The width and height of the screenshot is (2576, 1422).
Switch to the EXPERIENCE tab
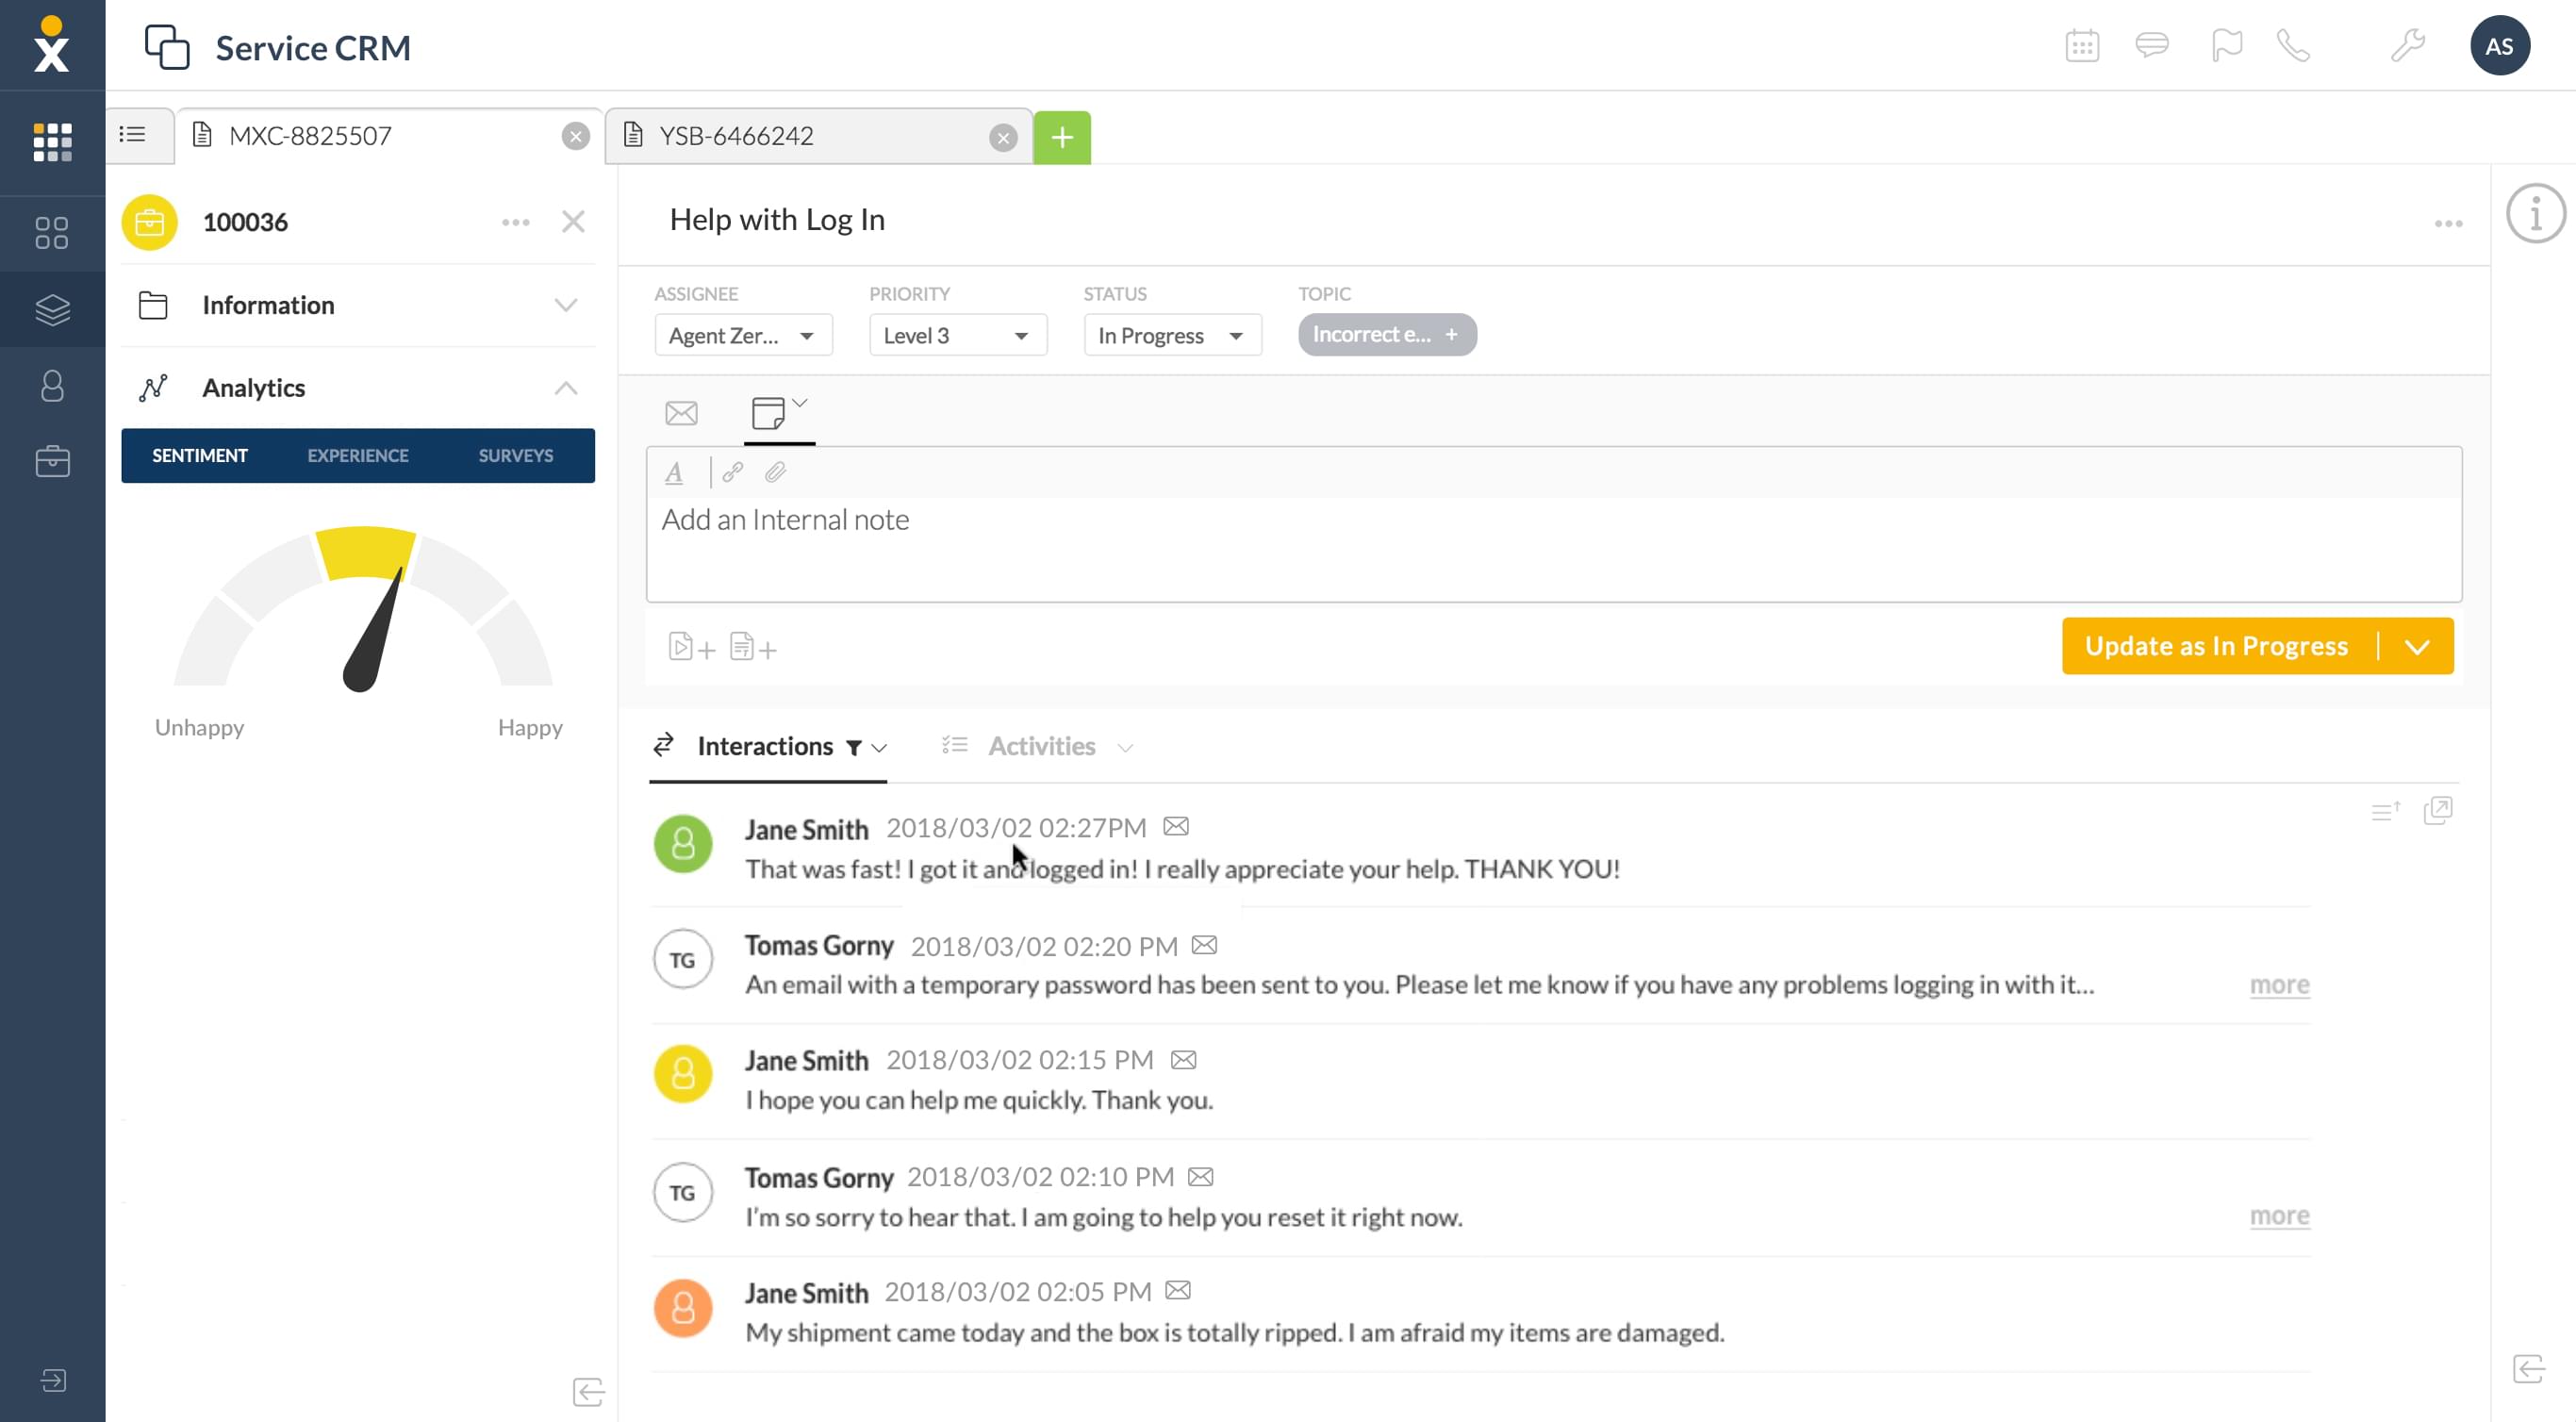tap(357, 456)
